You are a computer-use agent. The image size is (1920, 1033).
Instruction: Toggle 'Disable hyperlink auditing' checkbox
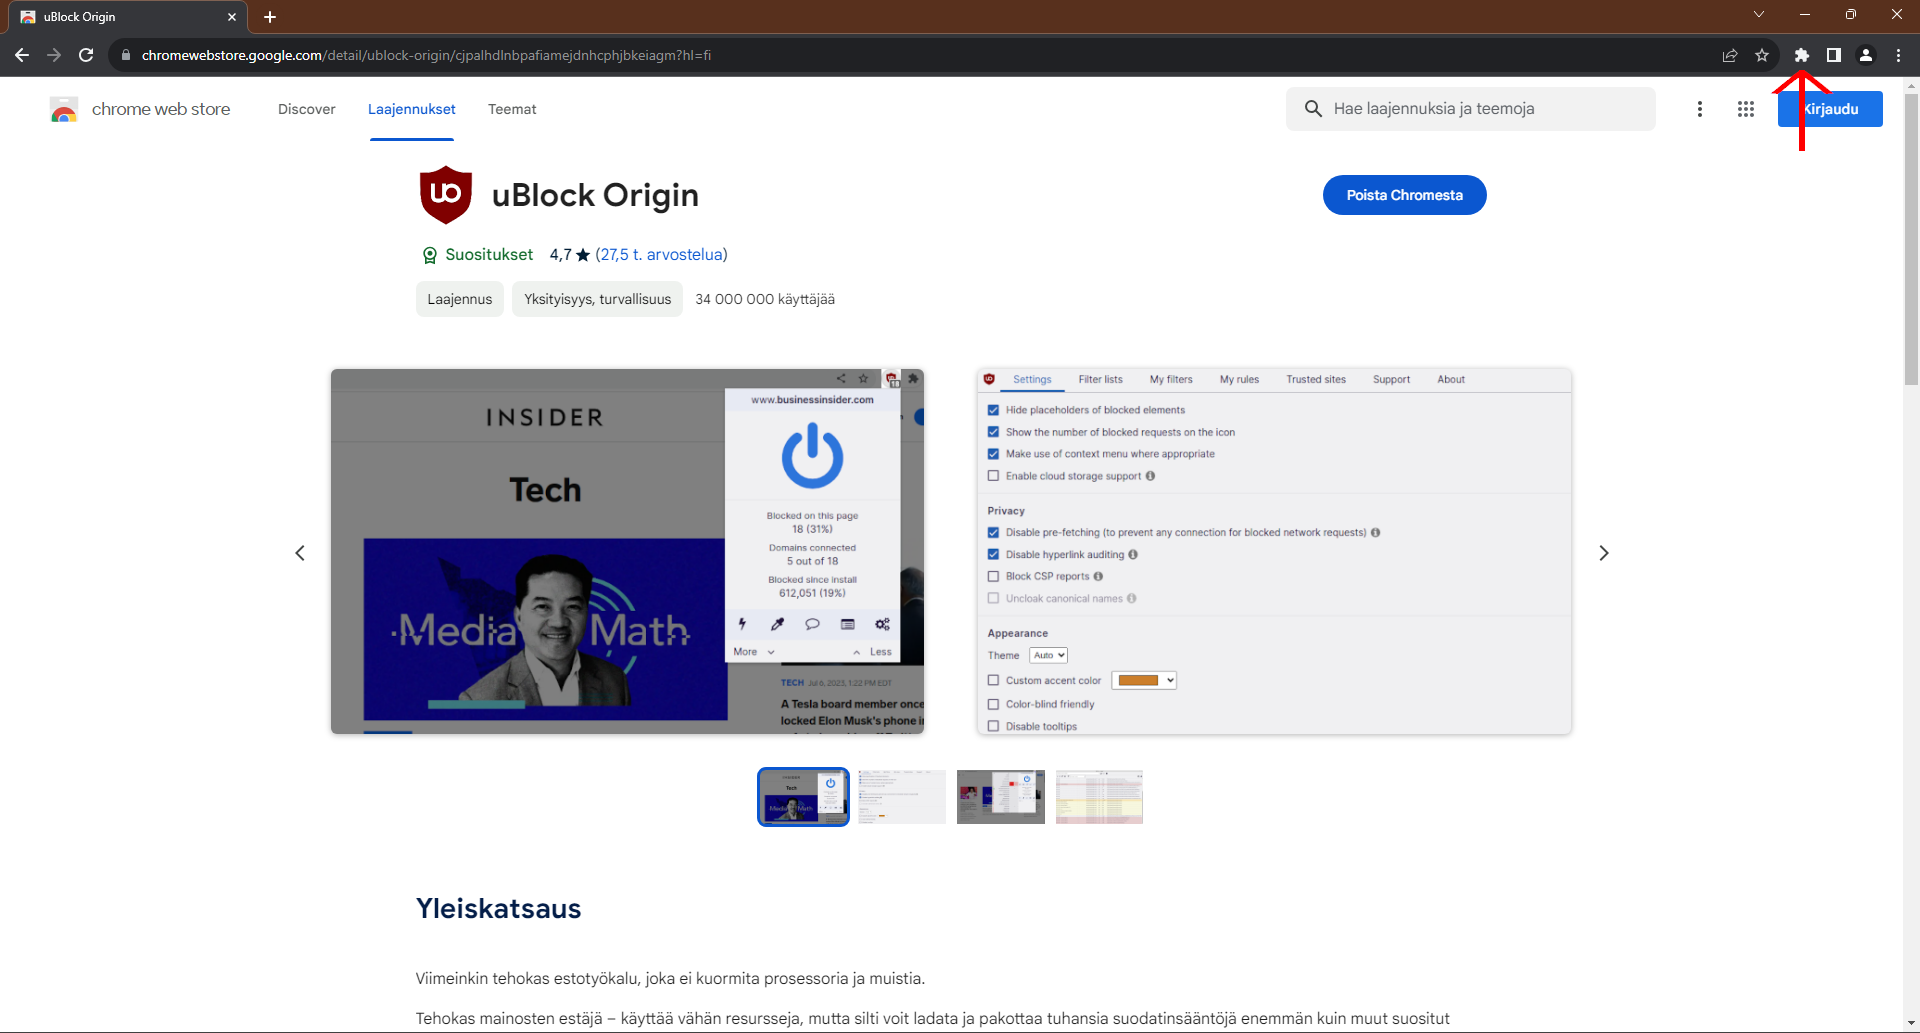coord(993,555)
